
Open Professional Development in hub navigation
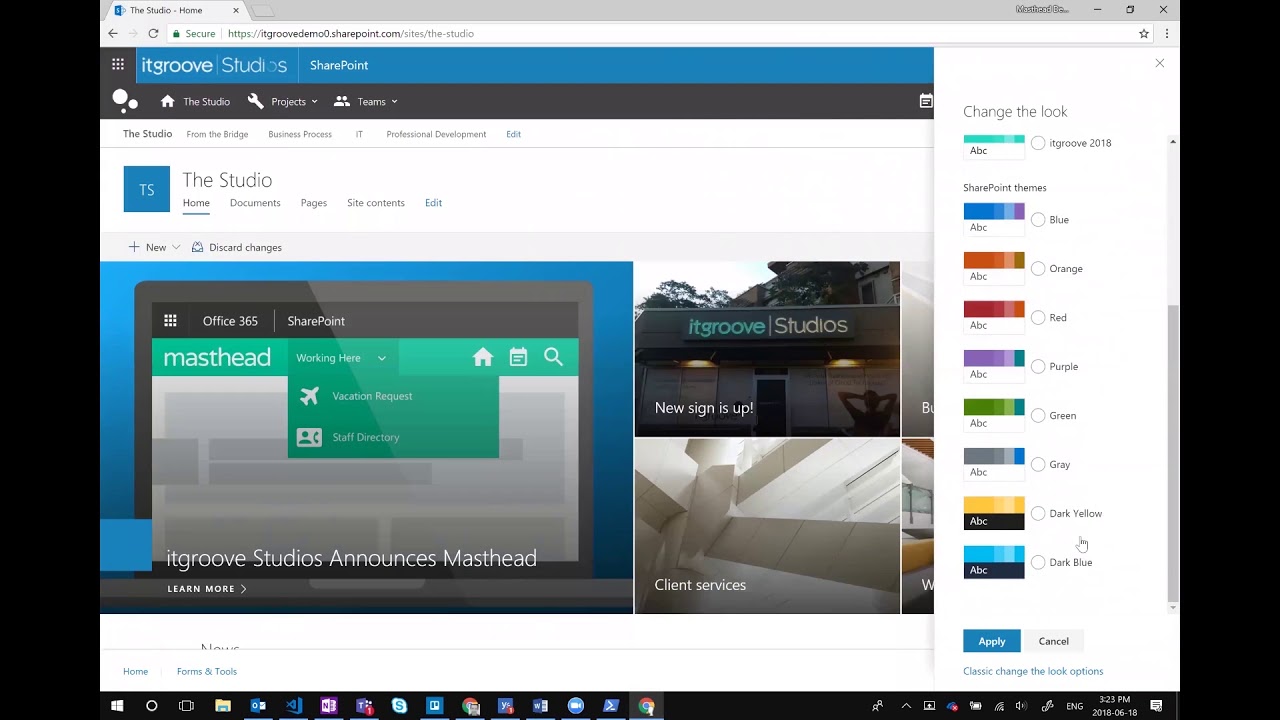[436, 134]
